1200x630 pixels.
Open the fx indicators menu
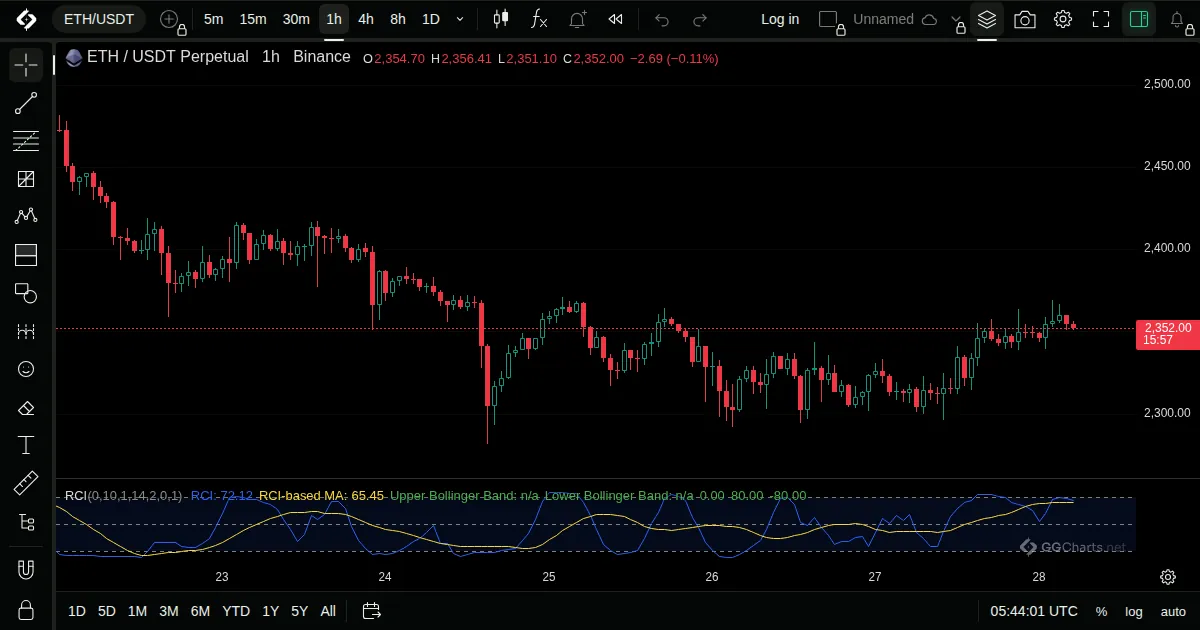tap(538, 19)
